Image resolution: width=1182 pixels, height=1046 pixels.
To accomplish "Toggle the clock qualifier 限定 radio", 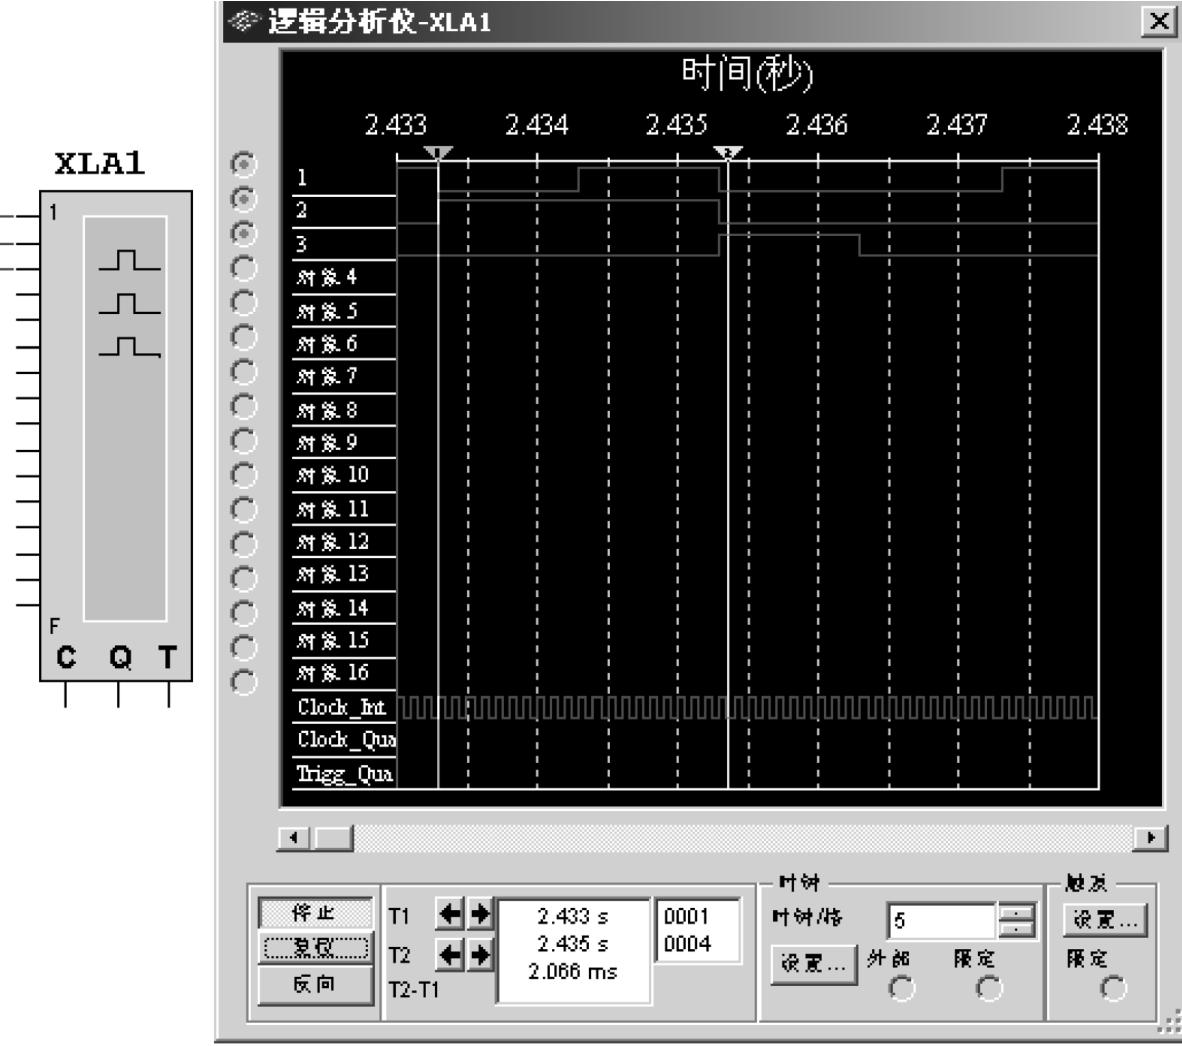I will (989, 988).
